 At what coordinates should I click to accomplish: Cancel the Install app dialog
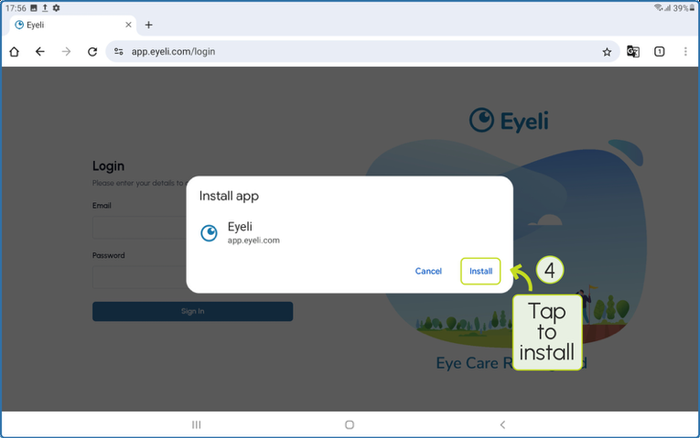coord(428,271)
